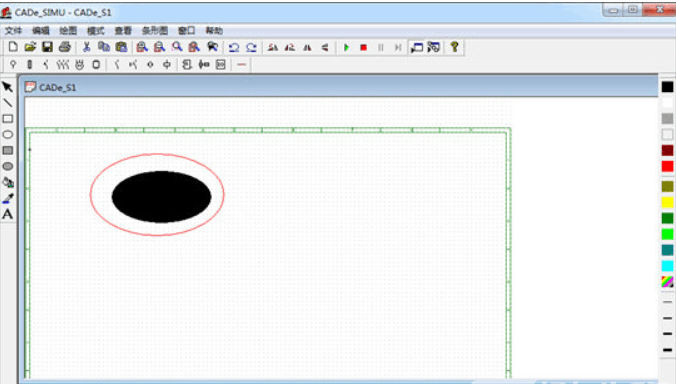Choose the line drawing tool

pyautogui.click(x=7, y=103)
